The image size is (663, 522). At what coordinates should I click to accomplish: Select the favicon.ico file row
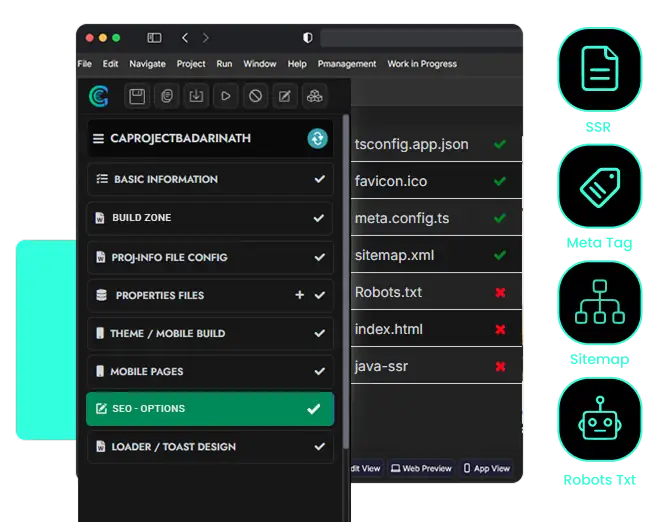436,181
